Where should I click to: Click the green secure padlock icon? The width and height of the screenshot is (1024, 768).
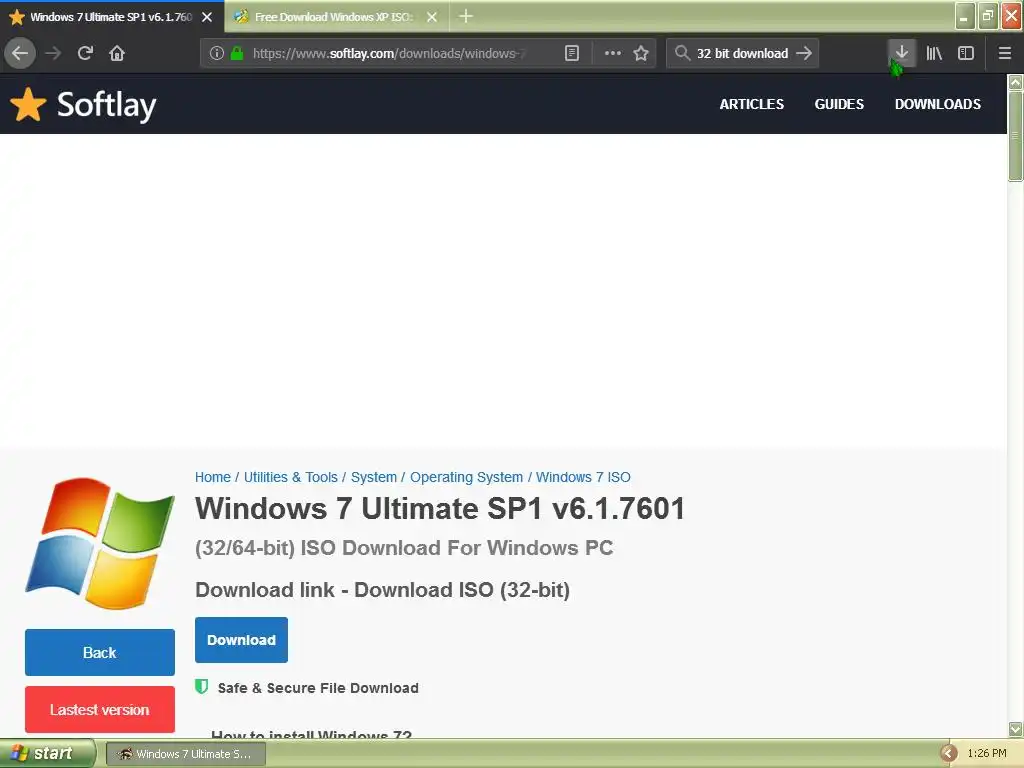coord(237,53)
